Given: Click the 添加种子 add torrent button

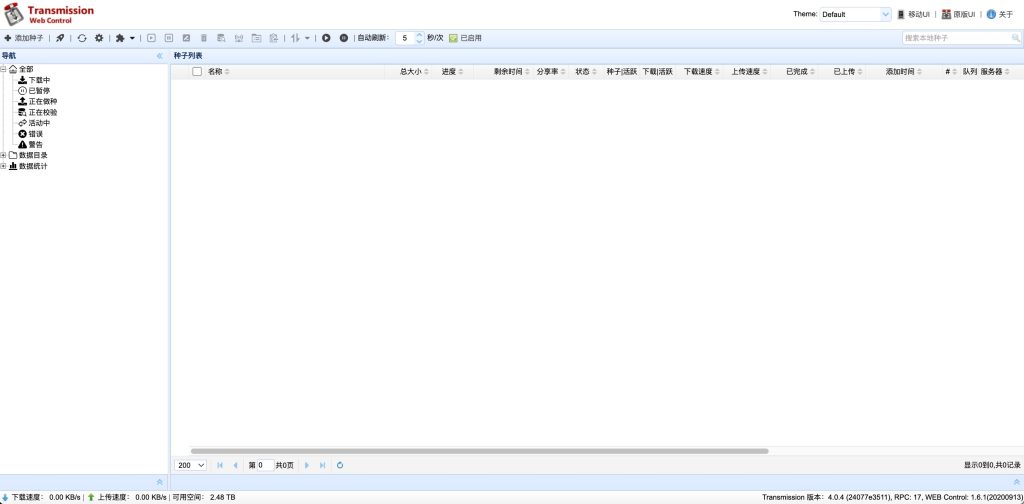Looking at the screenshot, I should point(24,39).
